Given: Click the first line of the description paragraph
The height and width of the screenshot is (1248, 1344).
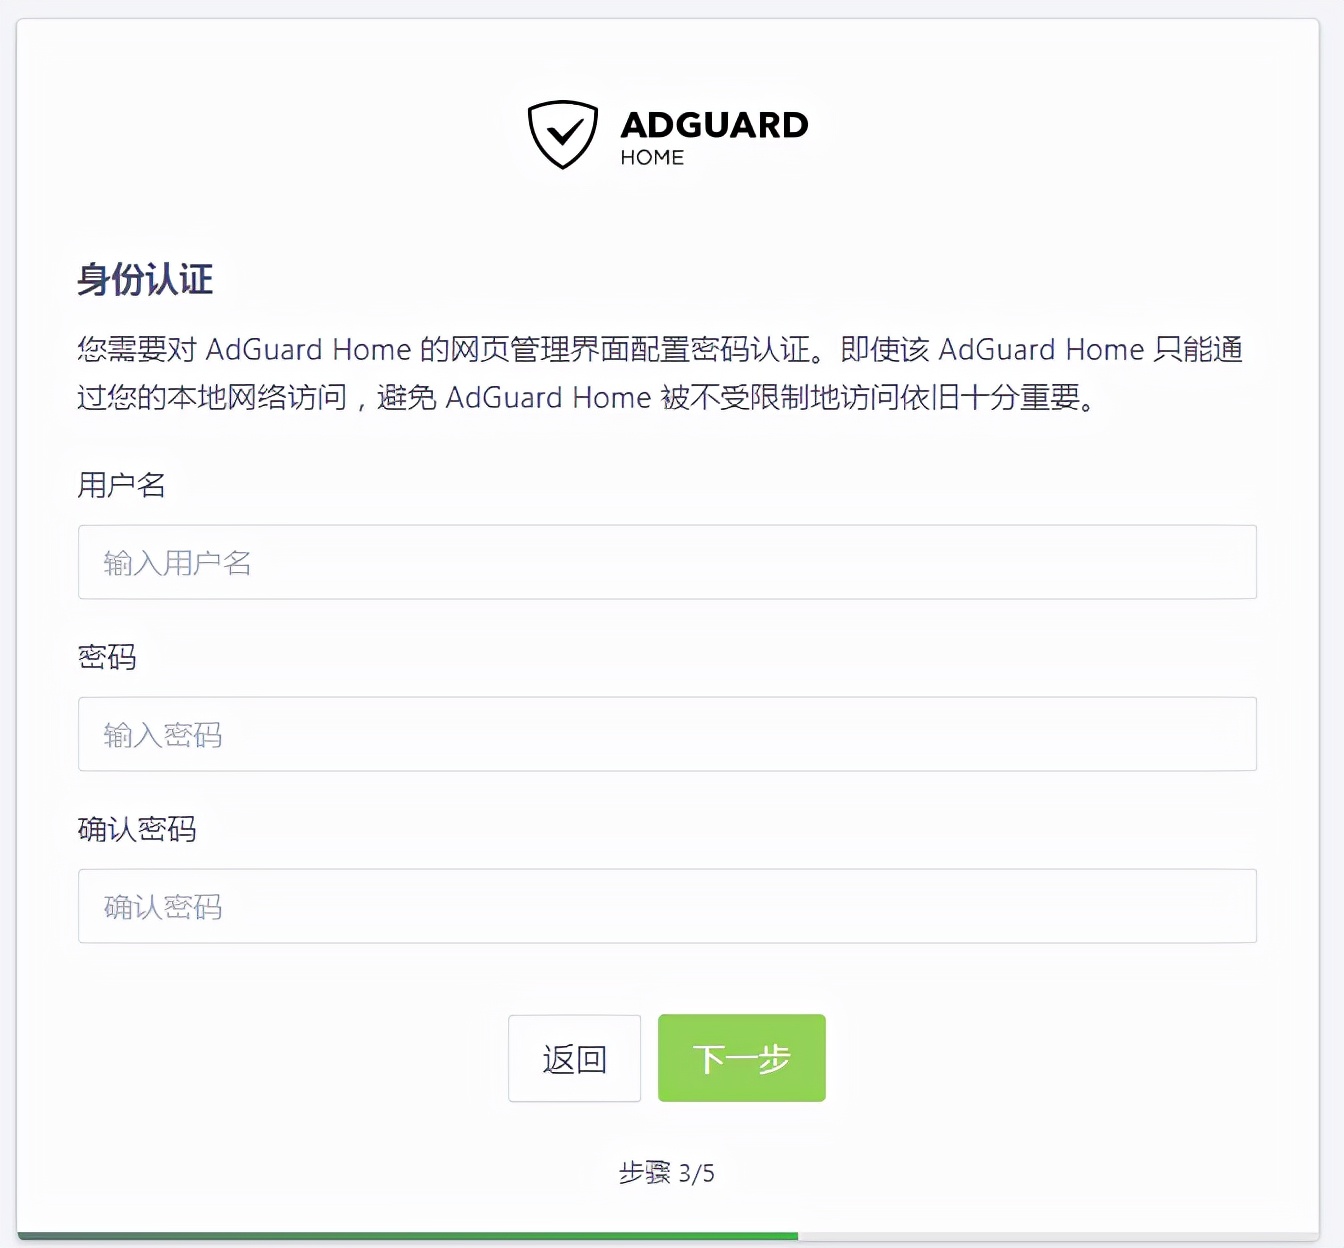Looking at the screenshot, I should click(x=660, y=349).
